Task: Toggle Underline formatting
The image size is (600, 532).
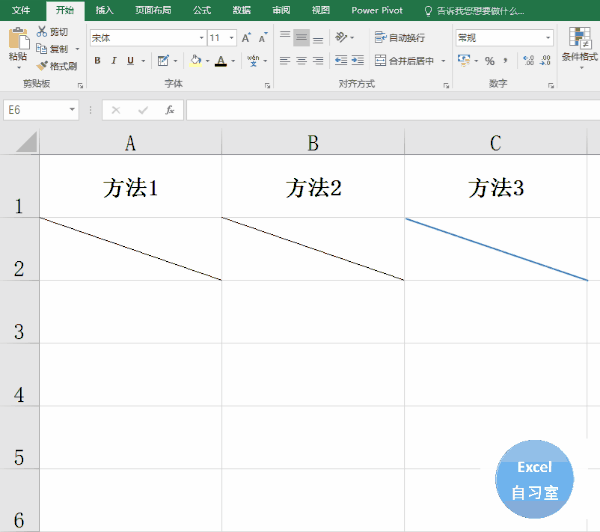Action: coord(130,60)
